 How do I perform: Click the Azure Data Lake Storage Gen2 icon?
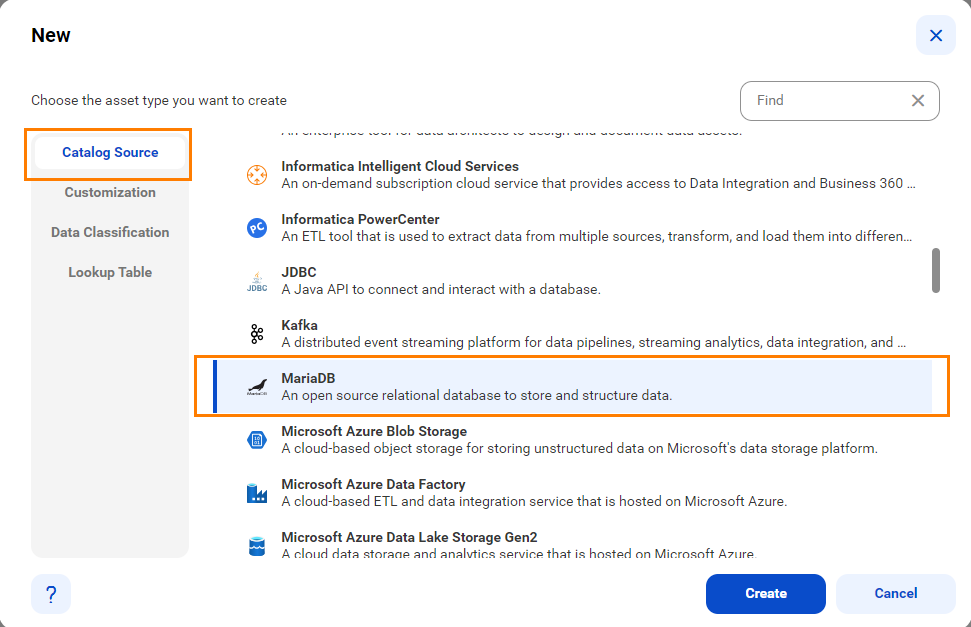(x=257, y=546)
